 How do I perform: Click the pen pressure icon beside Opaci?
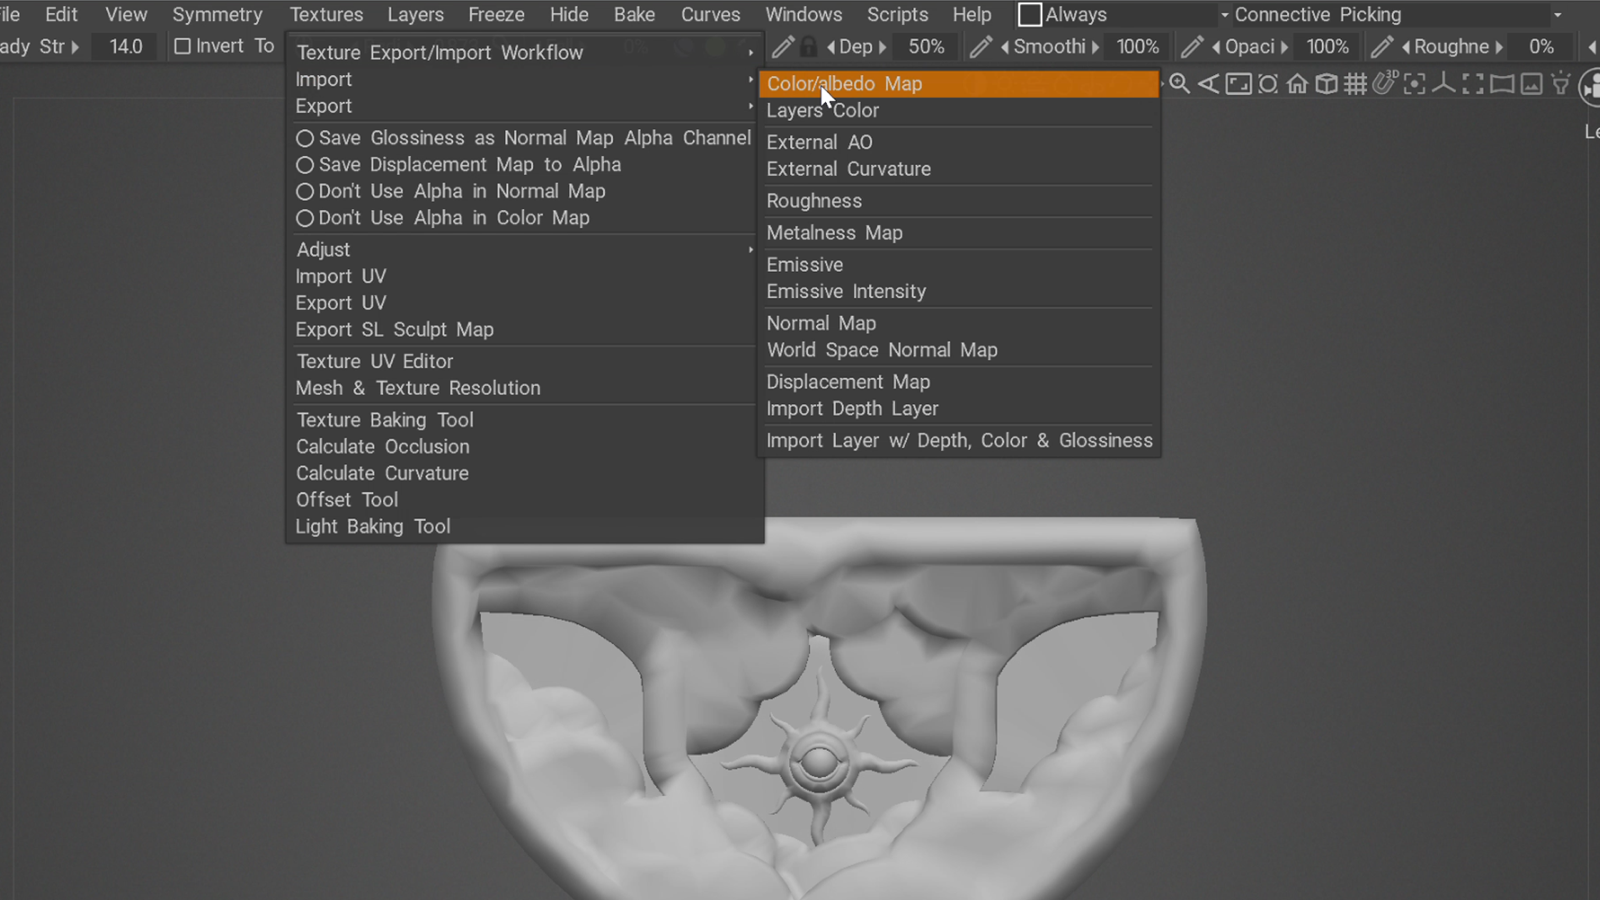click(1192, 46)
